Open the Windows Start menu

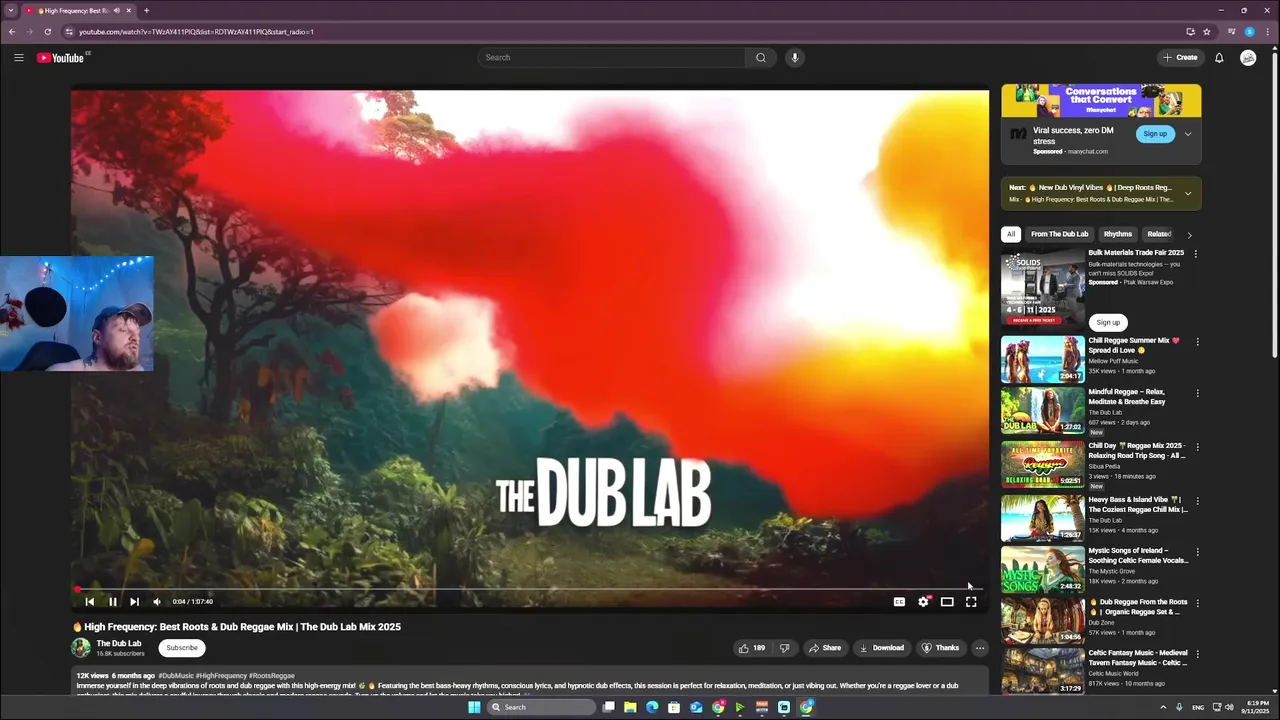(x=474, y=707)
